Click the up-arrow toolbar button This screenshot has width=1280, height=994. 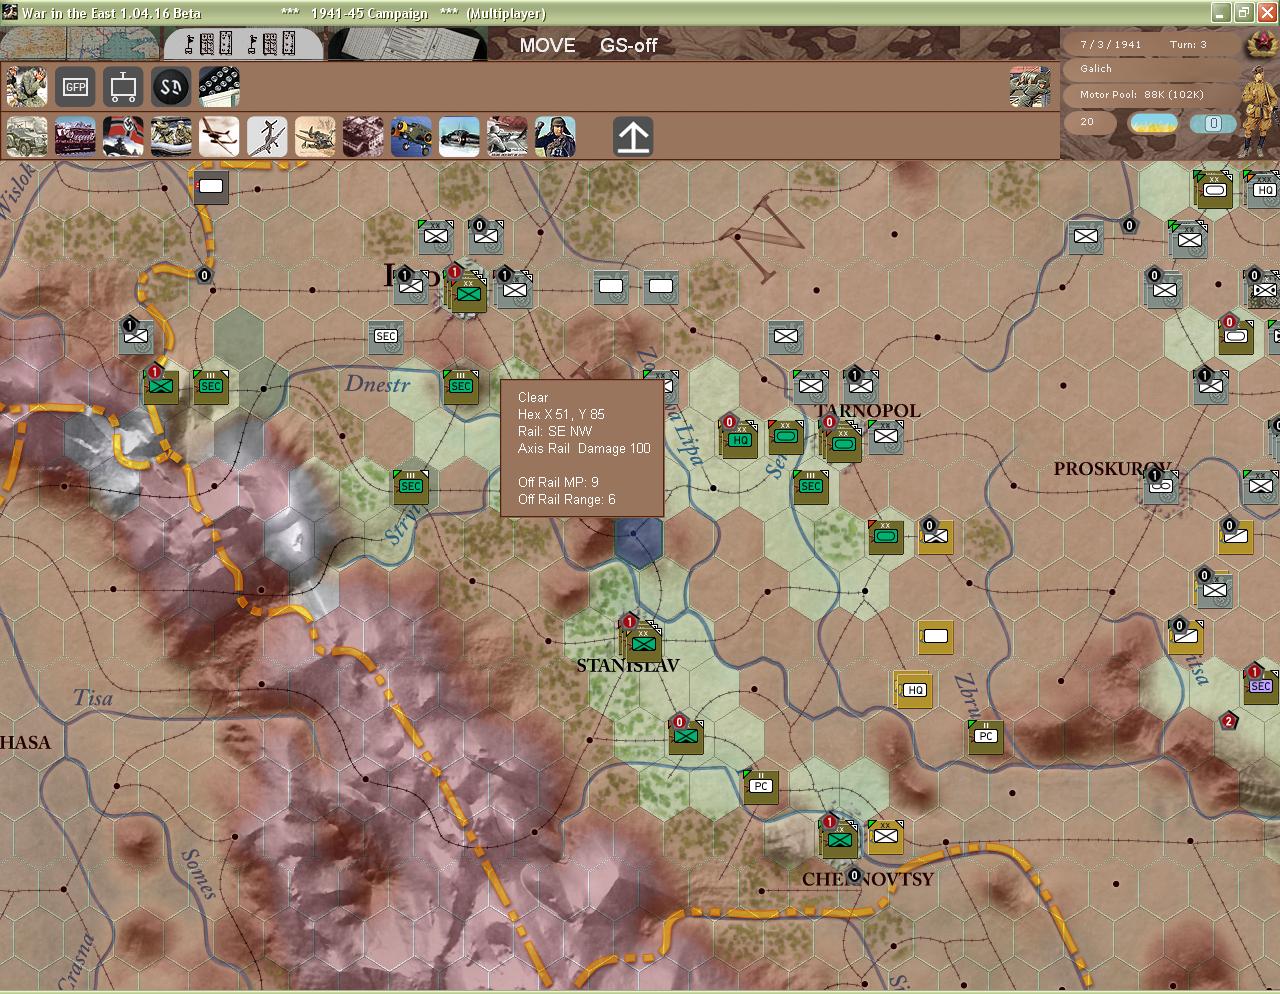click(633, 136)
